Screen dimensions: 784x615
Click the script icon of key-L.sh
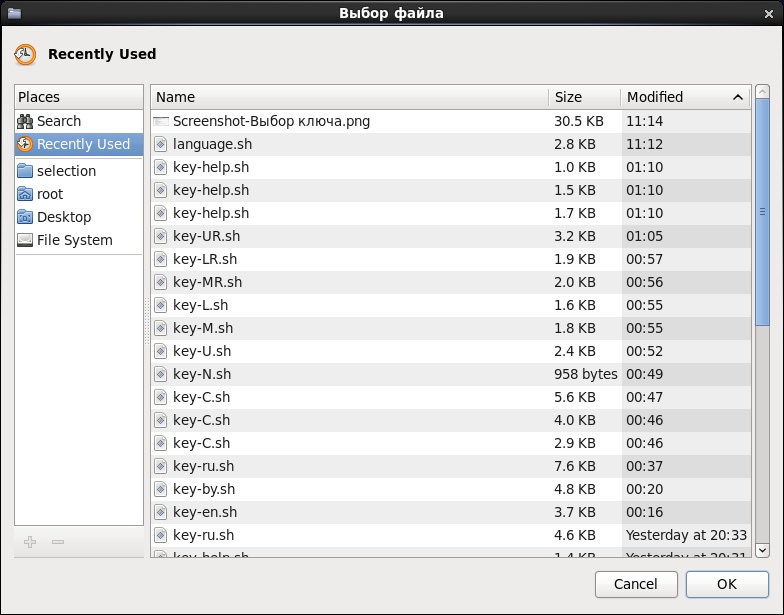pyautogui.click(x=160, y=305)
